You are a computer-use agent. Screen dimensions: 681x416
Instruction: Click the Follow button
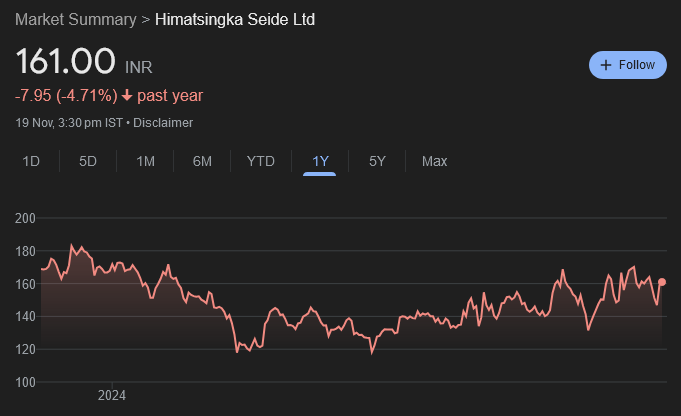click(628, 65)
